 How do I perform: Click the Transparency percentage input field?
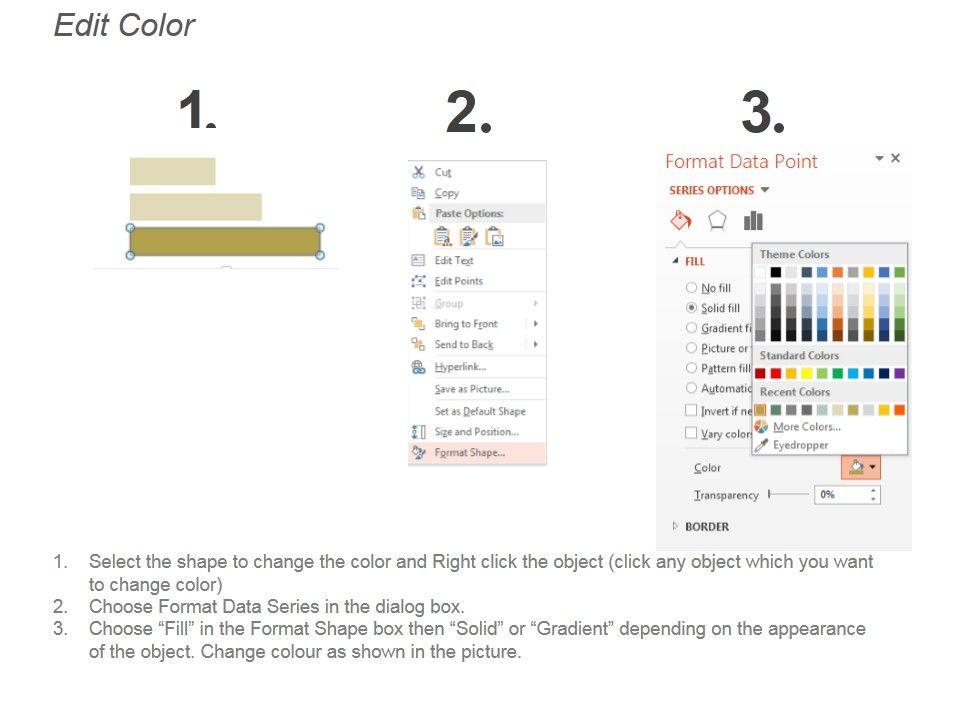(x=842, y=495)
